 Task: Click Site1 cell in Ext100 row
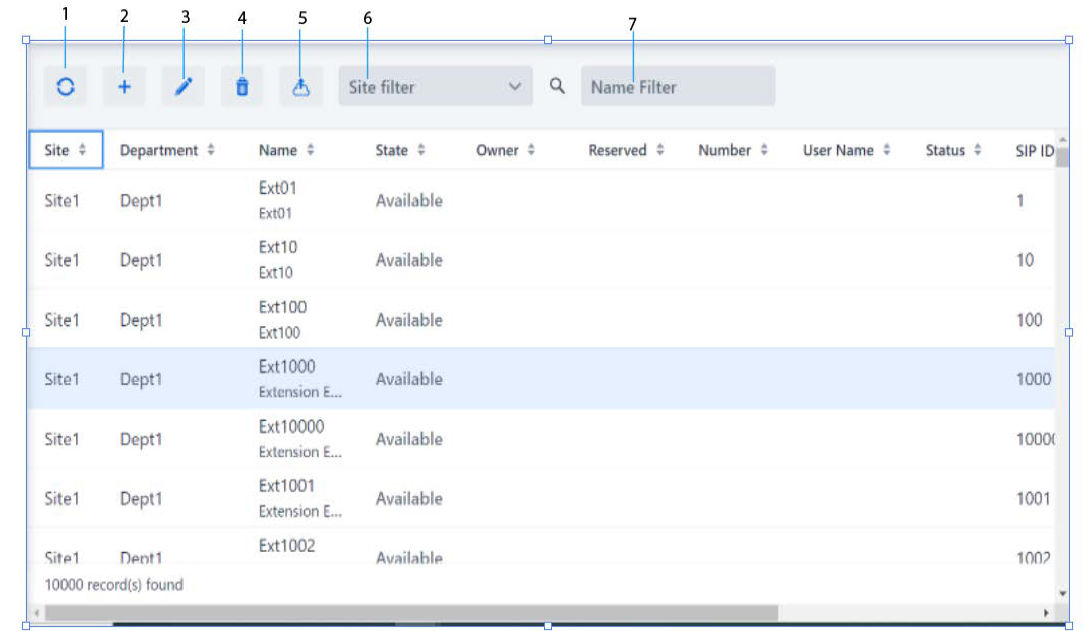(61, 320)
